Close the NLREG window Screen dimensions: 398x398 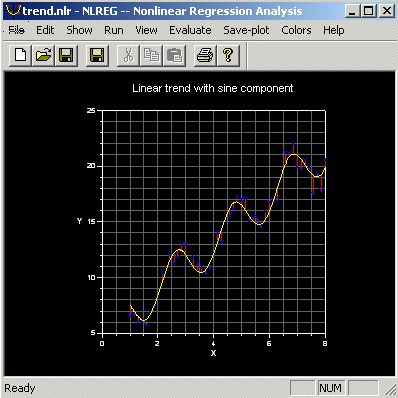(x=387, y=11)
